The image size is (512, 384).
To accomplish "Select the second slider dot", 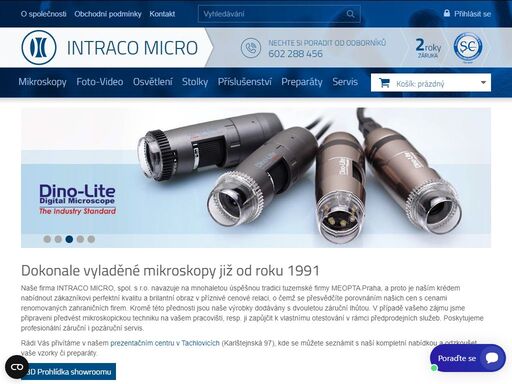I will coord(58,239).
